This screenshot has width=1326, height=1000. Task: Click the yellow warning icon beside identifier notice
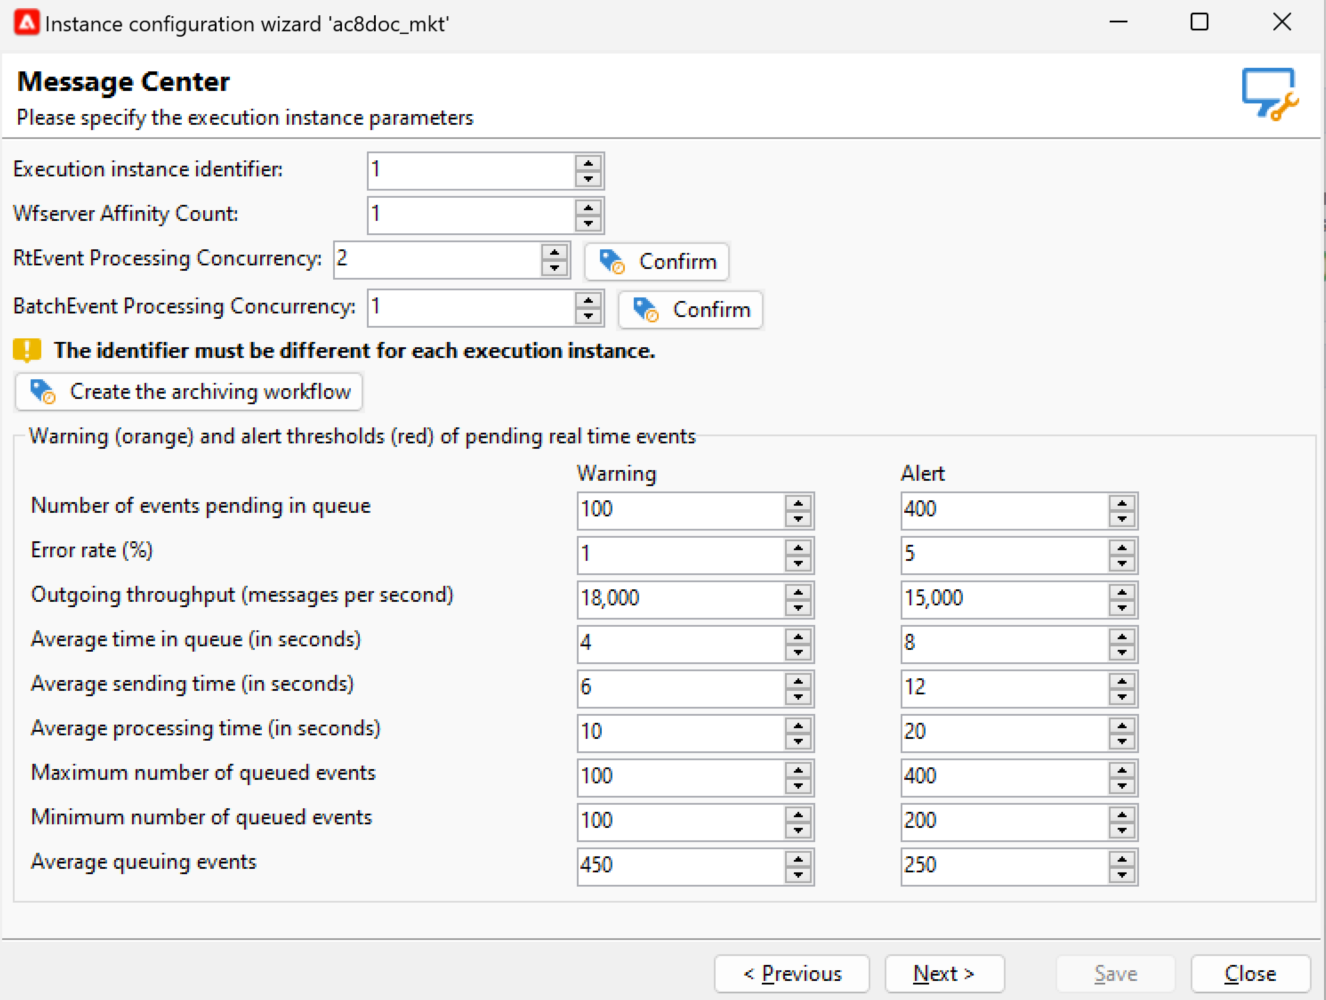pyautogui.click(x=27, y=350)
